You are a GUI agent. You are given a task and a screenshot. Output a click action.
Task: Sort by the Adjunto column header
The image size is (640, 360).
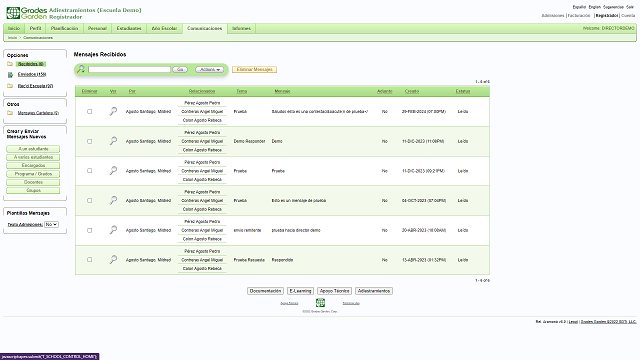pyautogui.click(x=384, y=91)
